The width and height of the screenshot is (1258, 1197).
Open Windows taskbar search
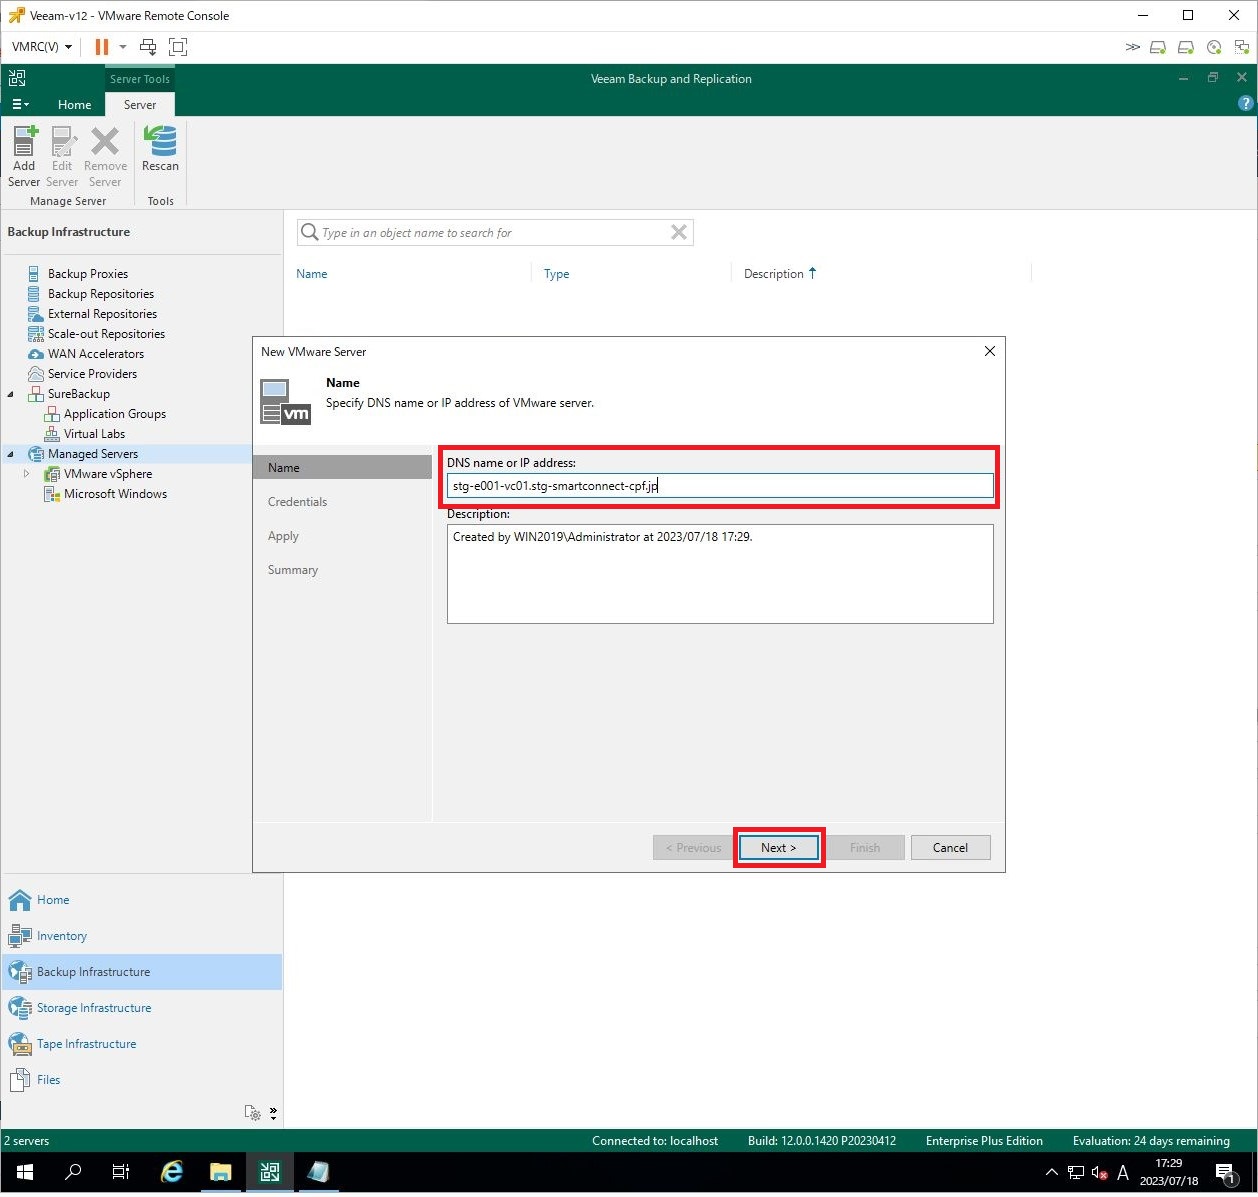pos(73,1172)
